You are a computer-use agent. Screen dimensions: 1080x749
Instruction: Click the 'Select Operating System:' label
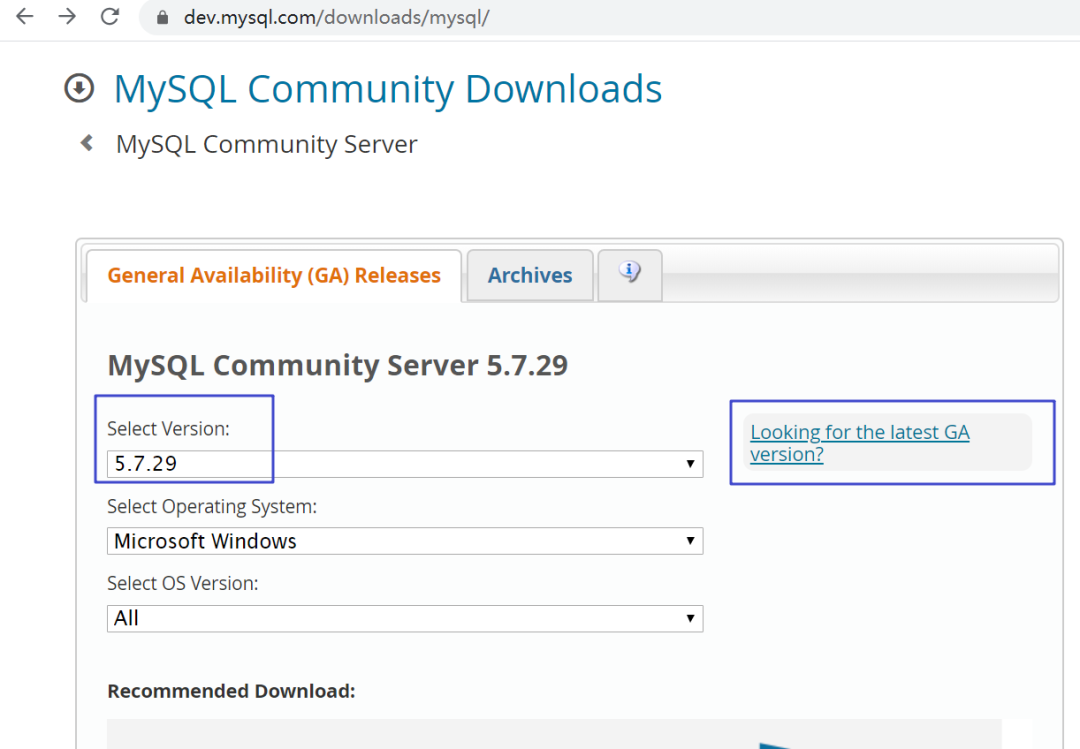tap(211, 507)
